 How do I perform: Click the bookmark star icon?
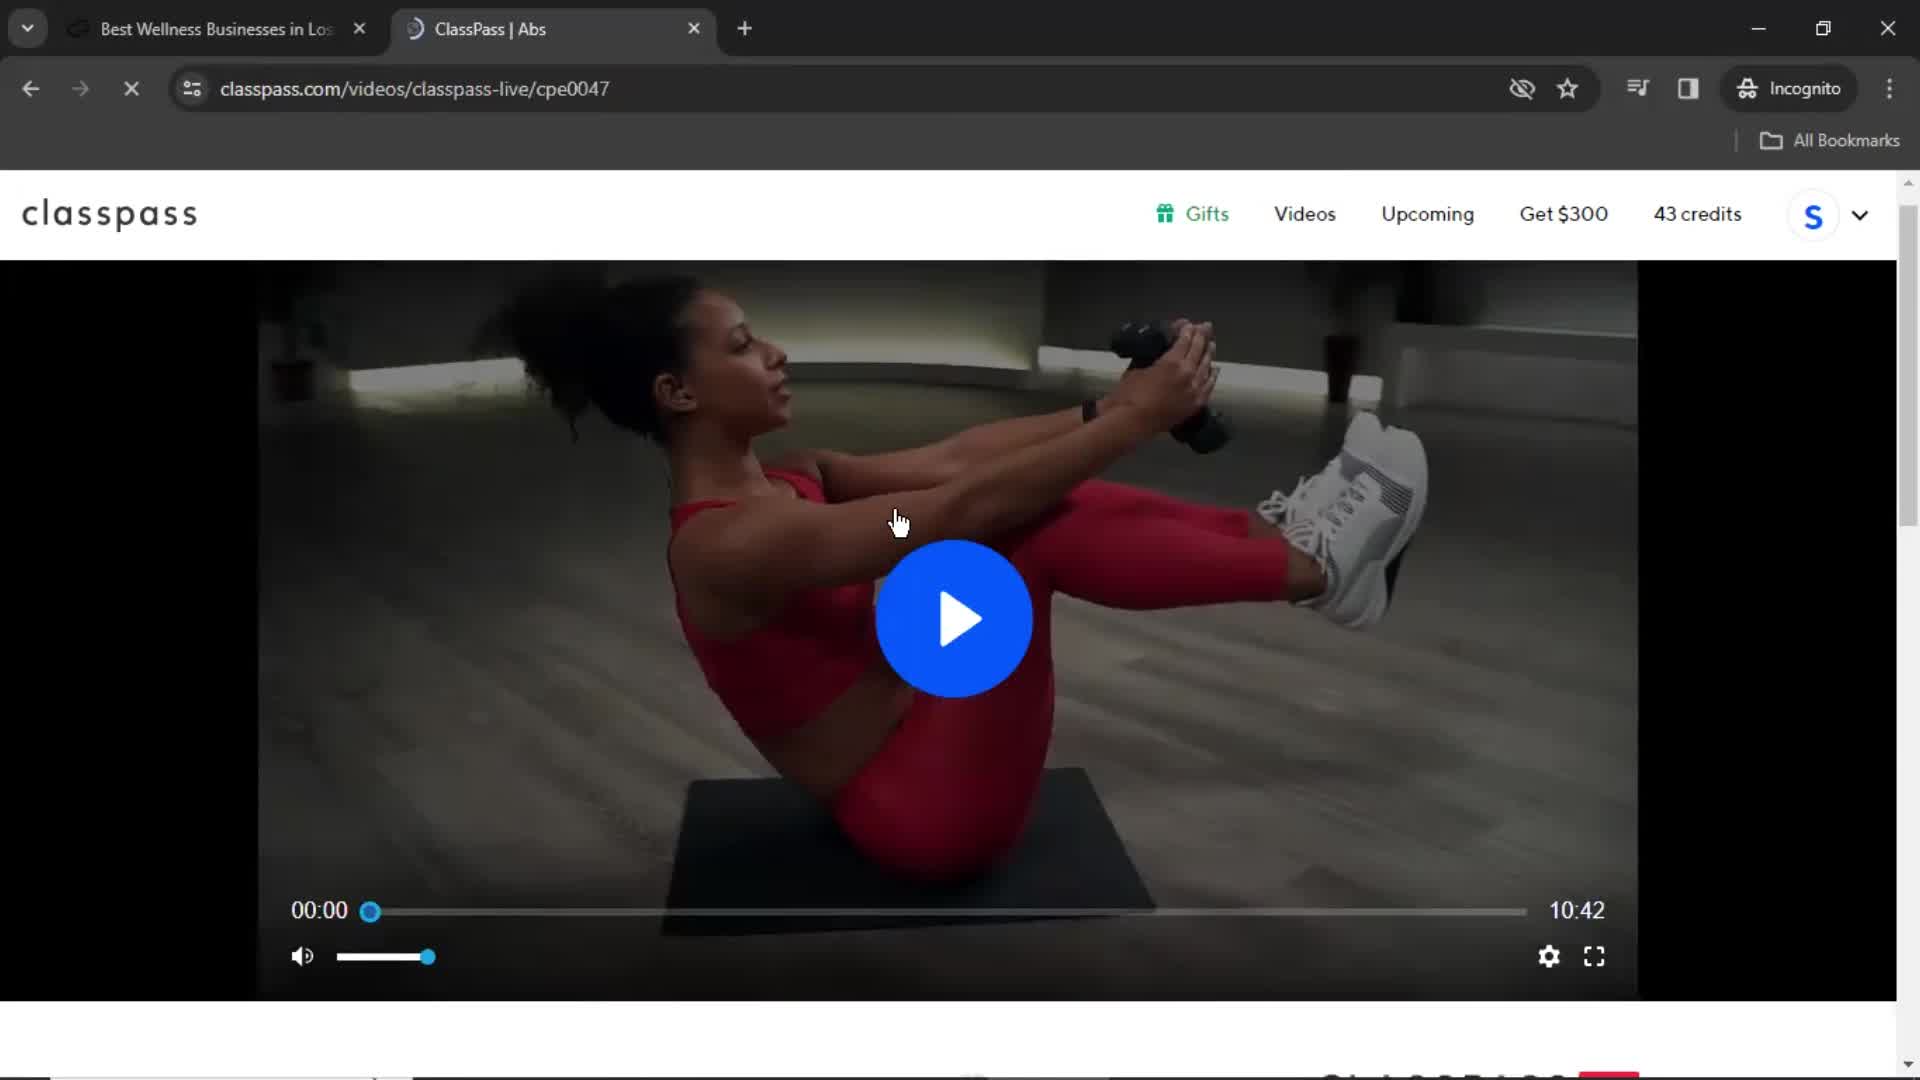coord(1568,88)
